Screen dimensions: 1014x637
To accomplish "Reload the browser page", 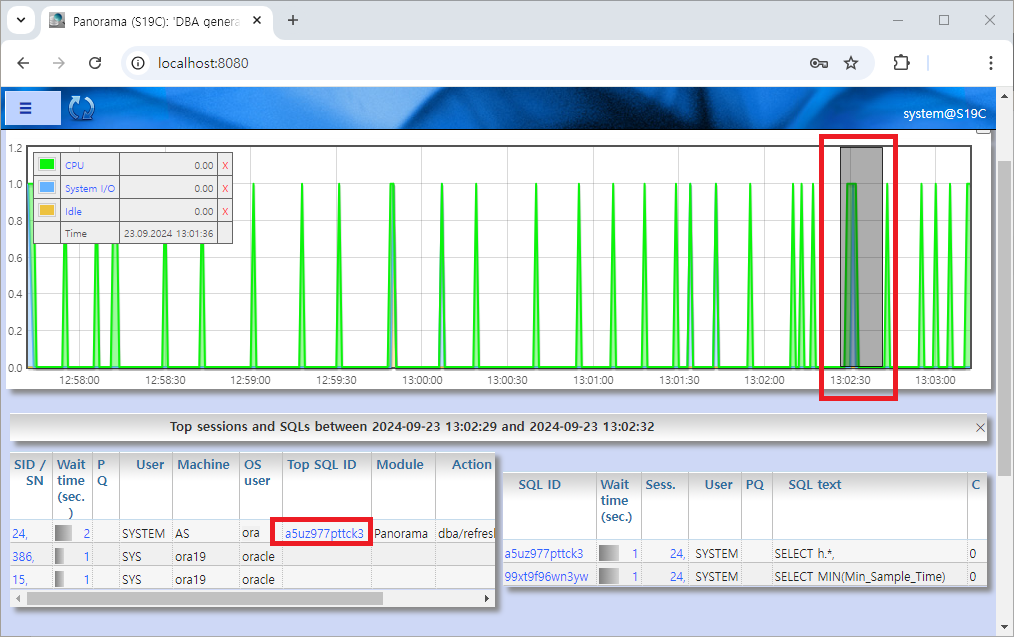I will pos(95,63).
